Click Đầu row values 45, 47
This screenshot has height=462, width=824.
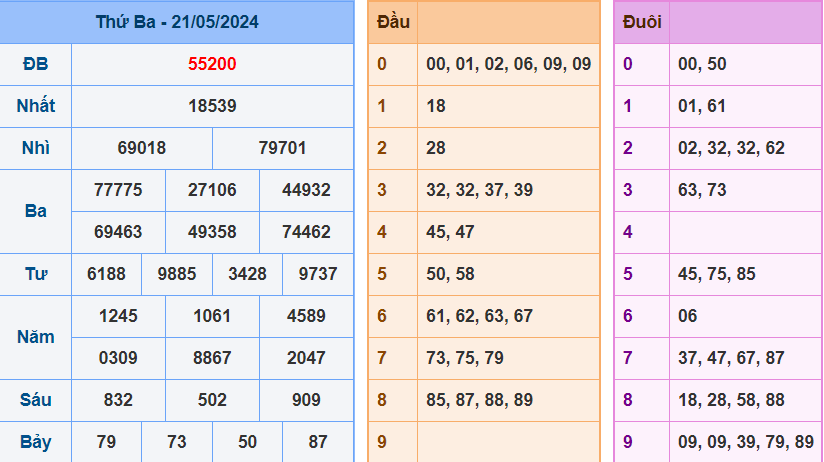click(450, 232)
